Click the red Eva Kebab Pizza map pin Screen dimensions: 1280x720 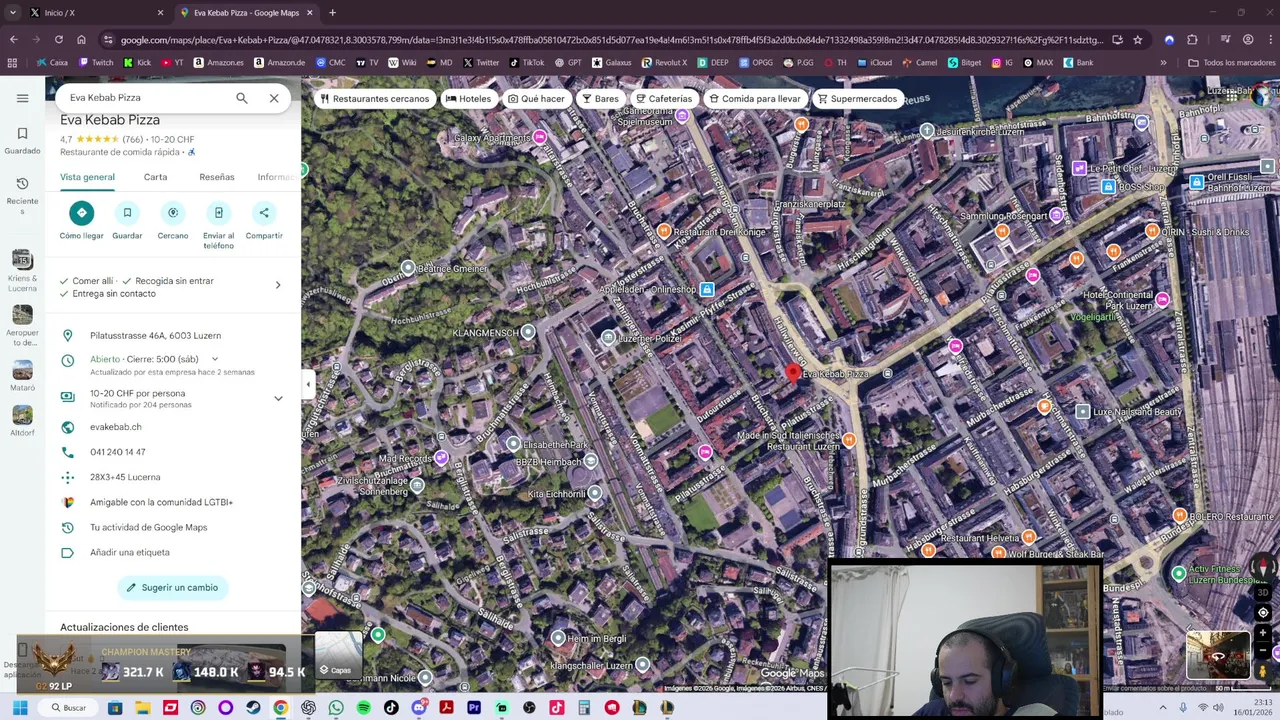tap(793, 374)
